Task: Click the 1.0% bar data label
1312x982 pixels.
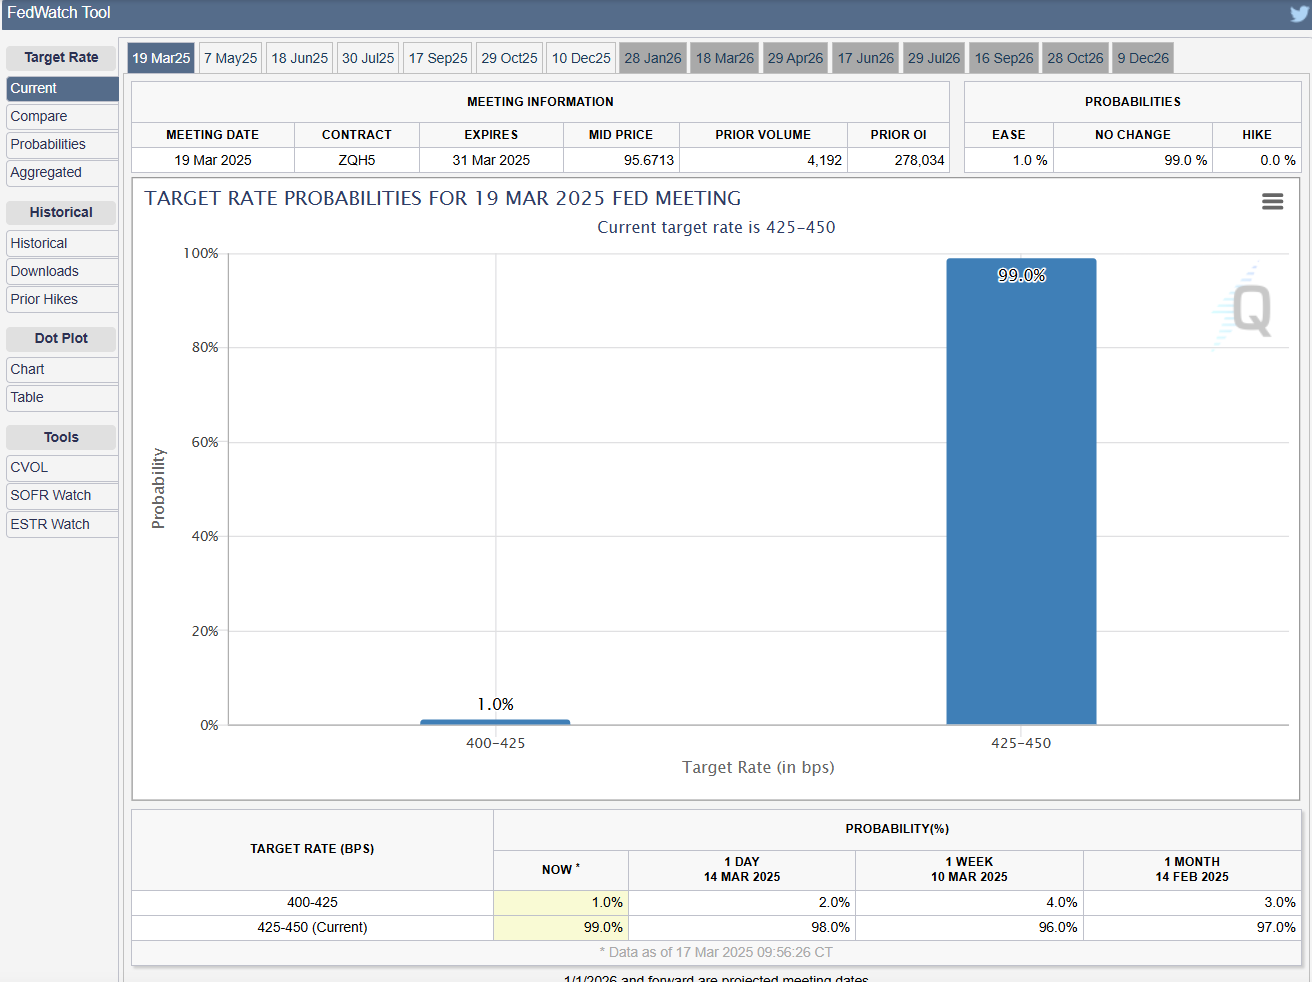Action: (495, 704)
